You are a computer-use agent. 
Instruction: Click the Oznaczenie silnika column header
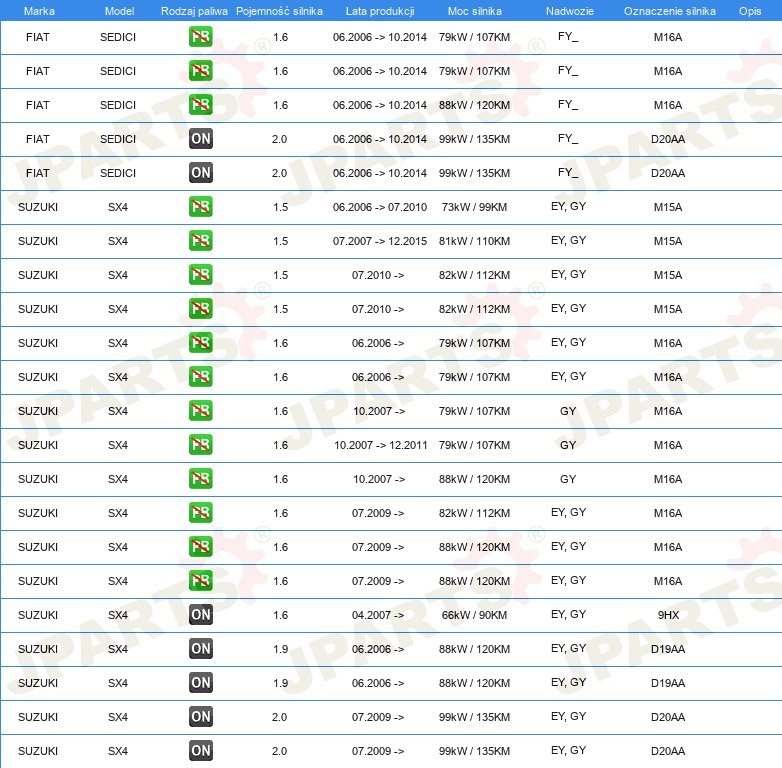coord(669,11)
